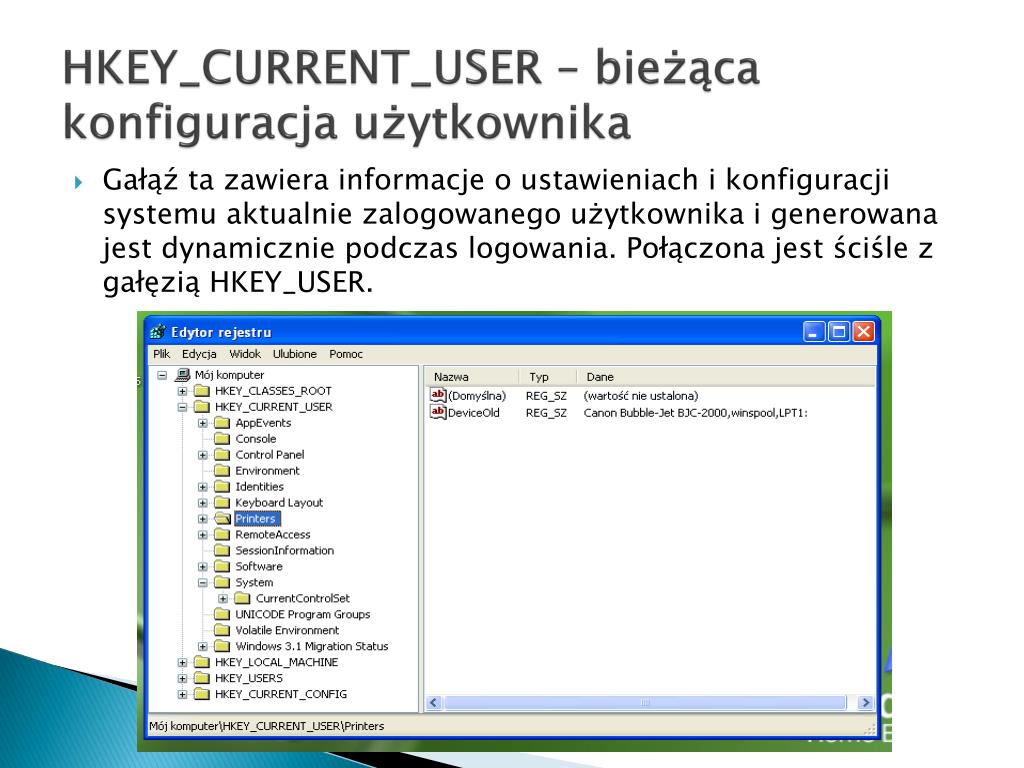Expand the Printers key
The width and height of the screenshot is (1024, 768).
(202, 519)
